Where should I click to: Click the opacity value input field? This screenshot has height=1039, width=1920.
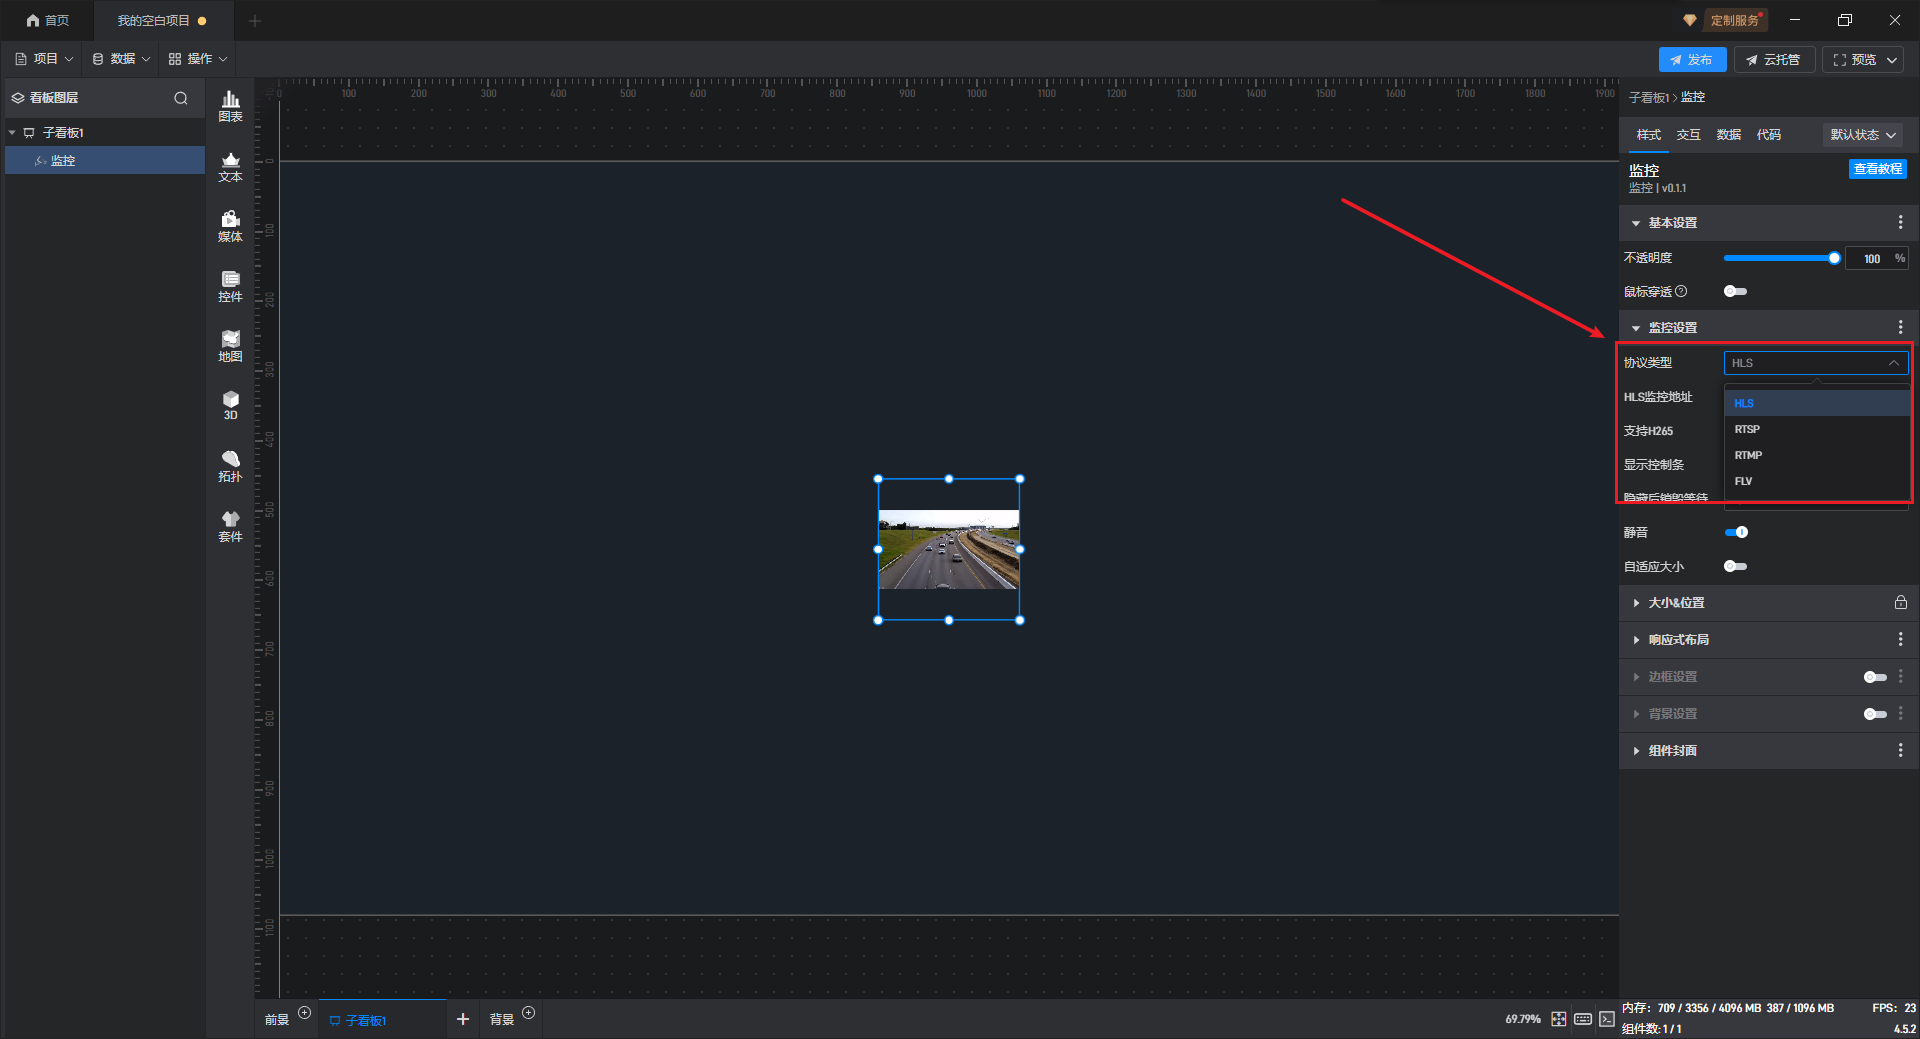click(1871, 258)
